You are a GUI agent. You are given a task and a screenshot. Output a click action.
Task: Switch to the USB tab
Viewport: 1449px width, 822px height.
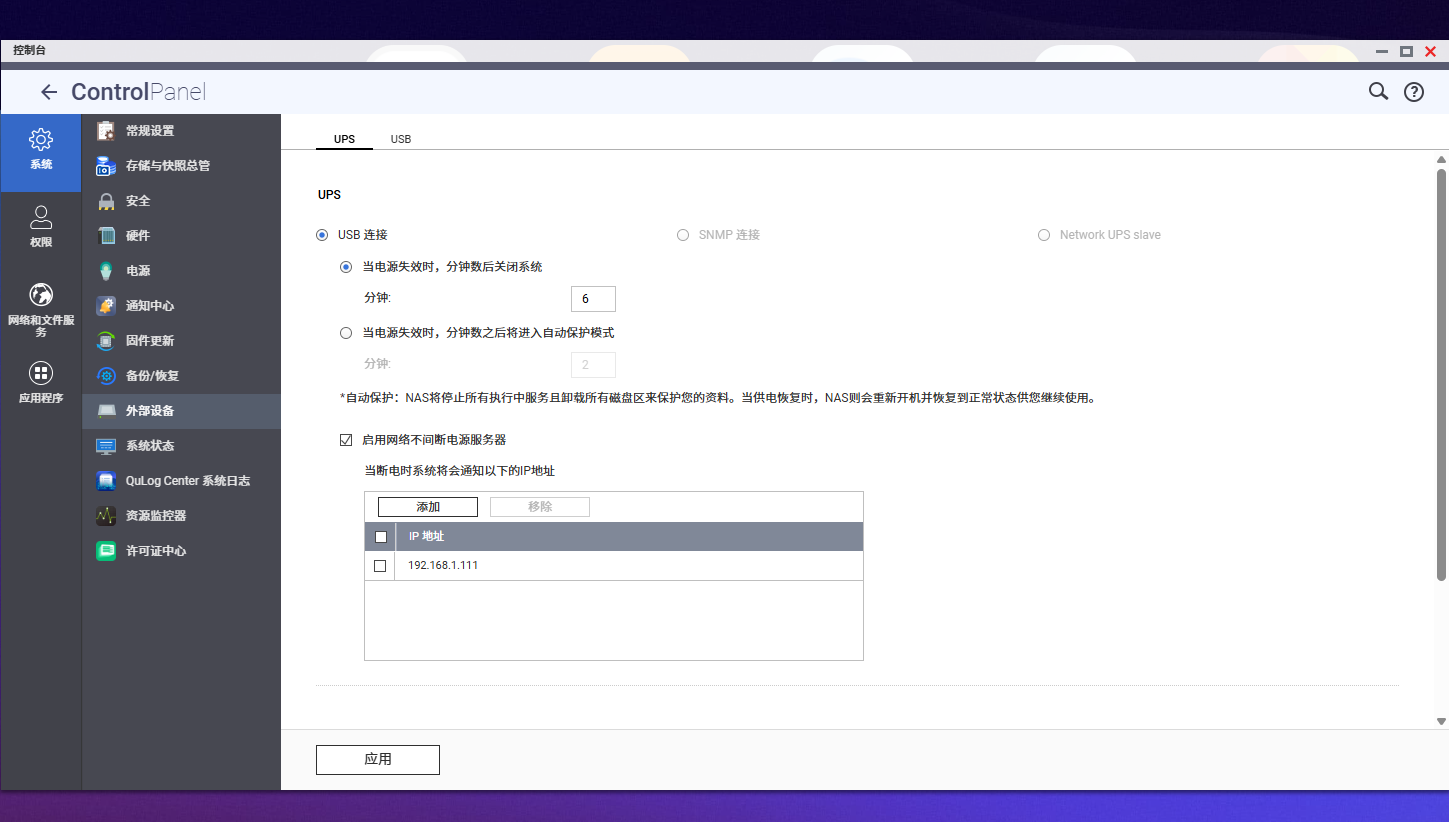point(401,139)
